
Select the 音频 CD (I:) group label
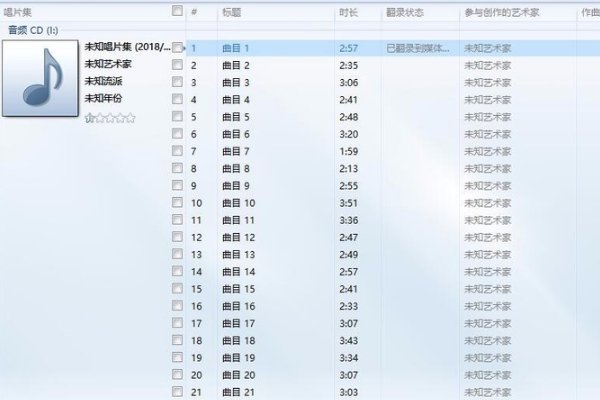point(33,30)
